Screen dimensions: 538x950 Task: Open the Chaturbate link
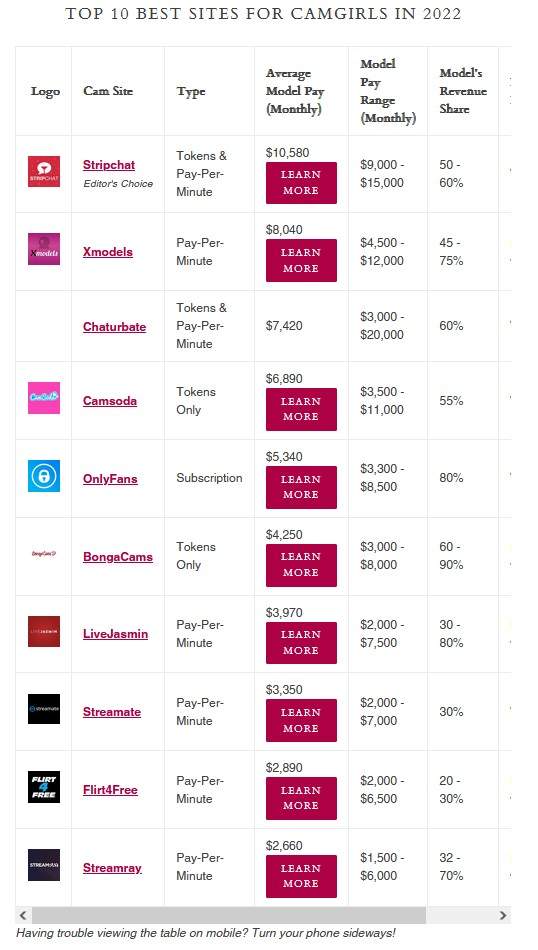pyautogui.click(x=115, y=327)
